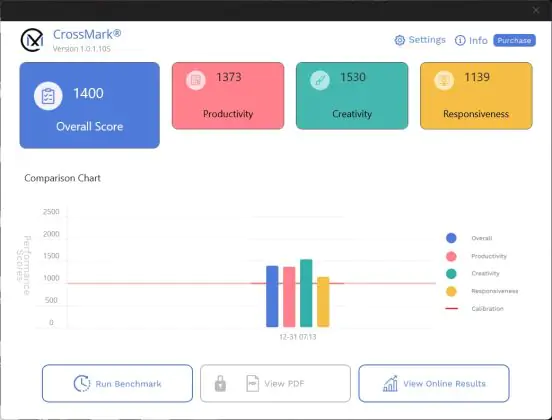
Task: Click the Overall legend label
Action: [x=482, y=238]
